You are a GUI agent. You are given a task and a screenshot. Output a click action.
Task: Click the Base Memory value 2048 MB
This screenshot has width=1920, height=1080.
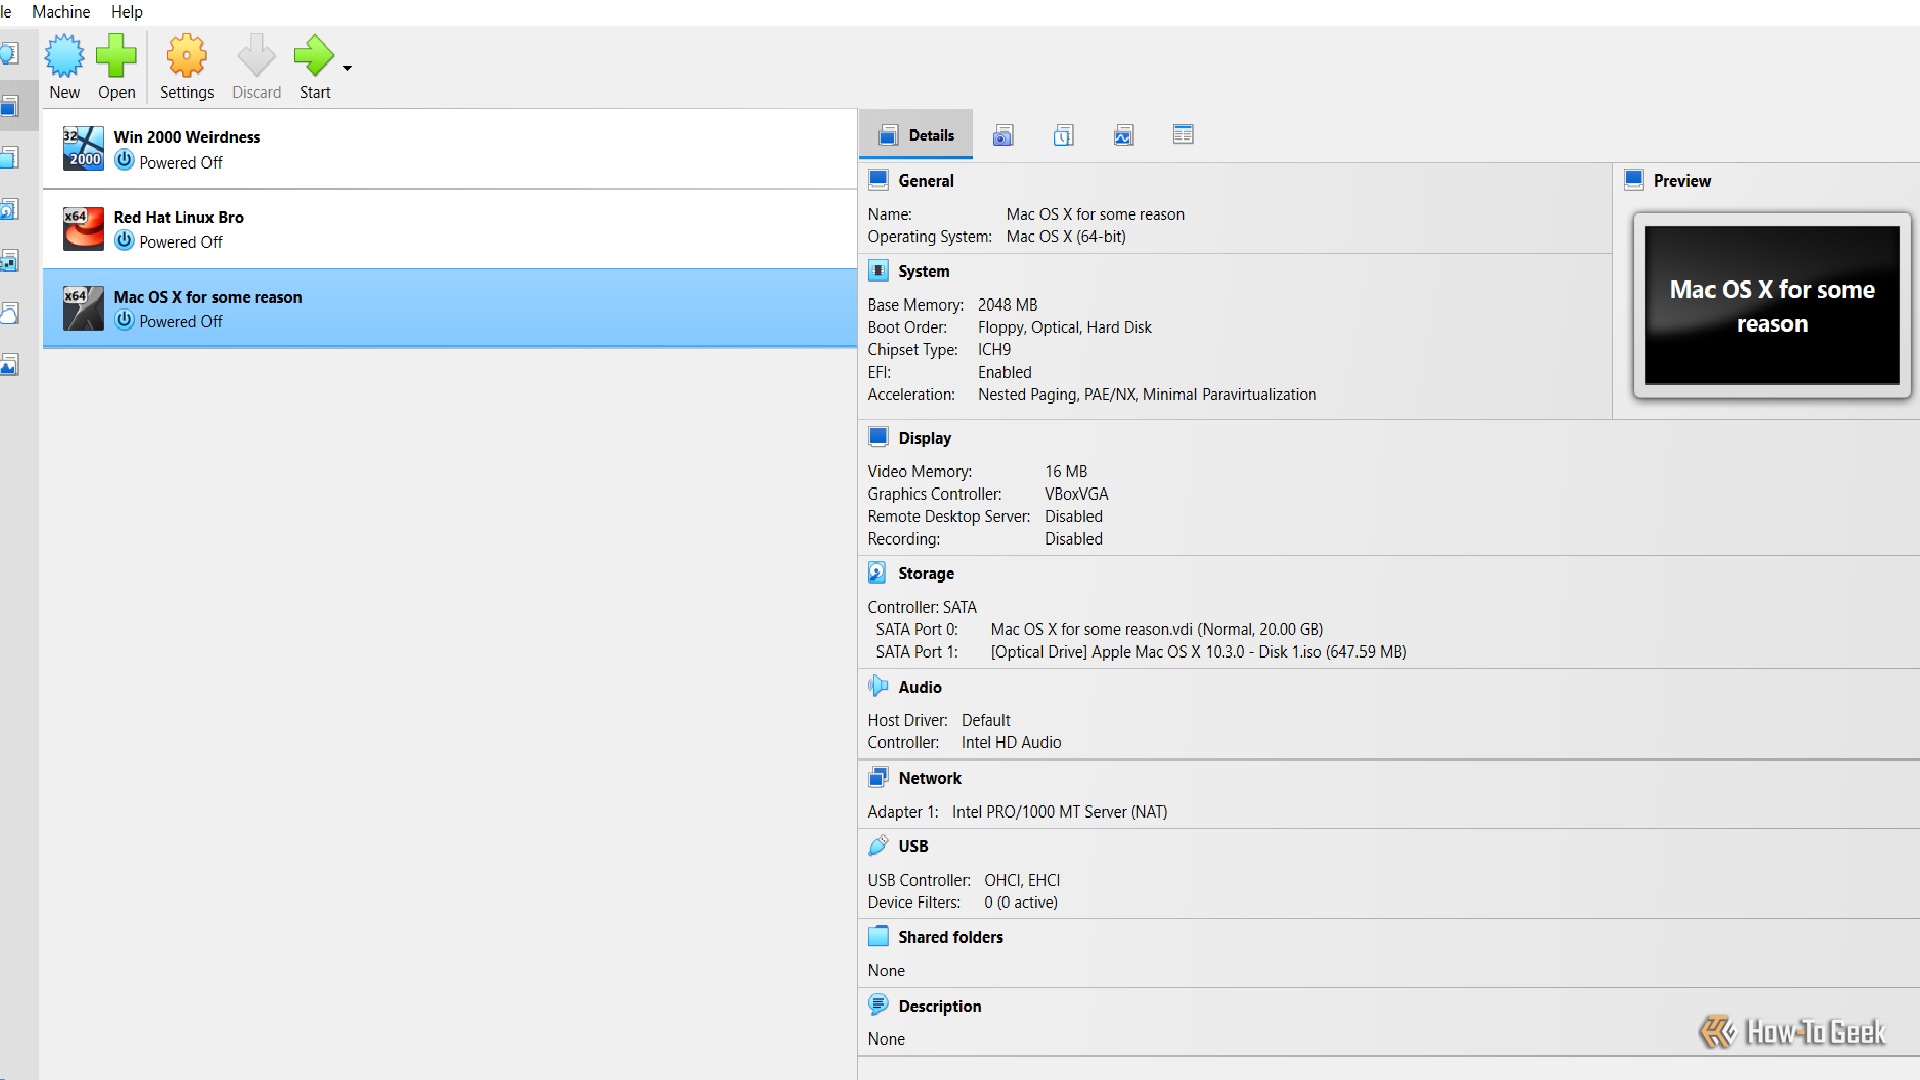(x=1008, y=305)
